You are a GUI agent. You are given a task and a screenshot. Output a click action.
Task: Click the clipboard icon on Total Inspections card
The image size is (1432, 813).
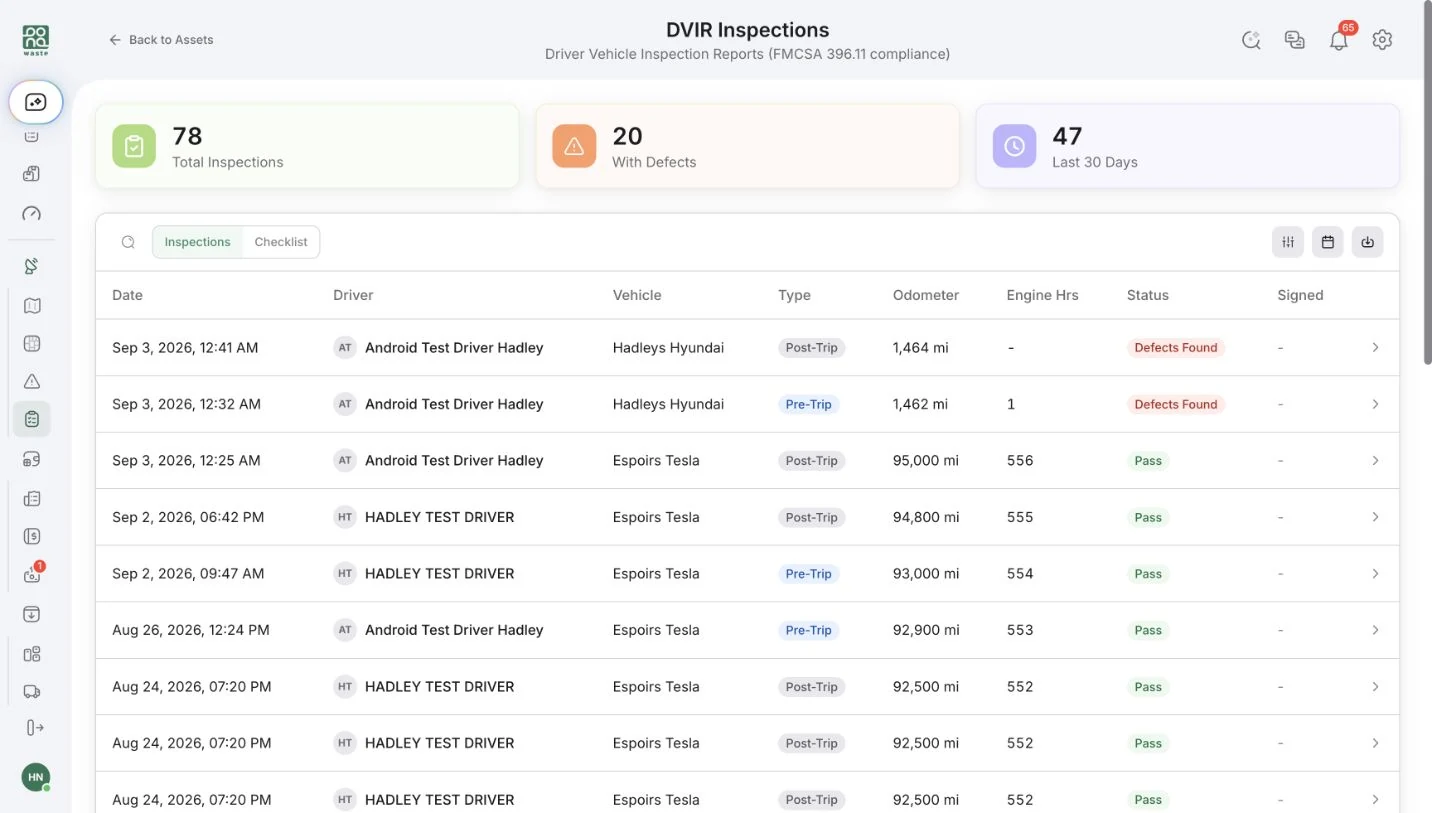(134, 146)
